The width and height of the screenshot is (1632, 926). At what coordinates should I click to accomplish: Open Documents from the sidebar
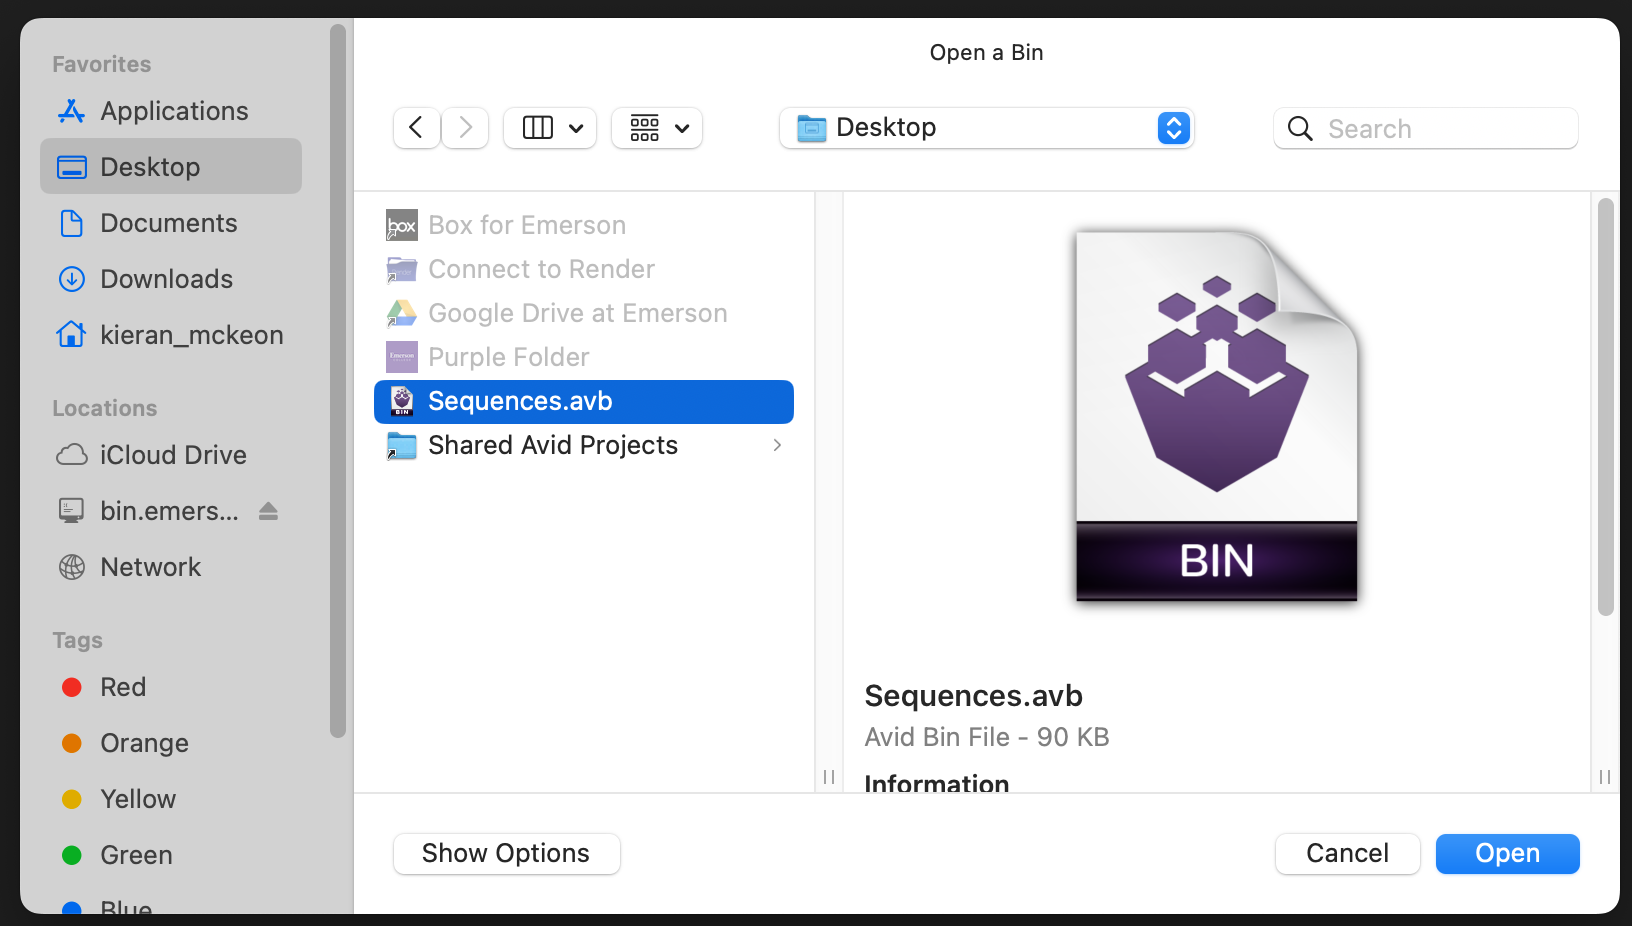click(x=171, y=223)
